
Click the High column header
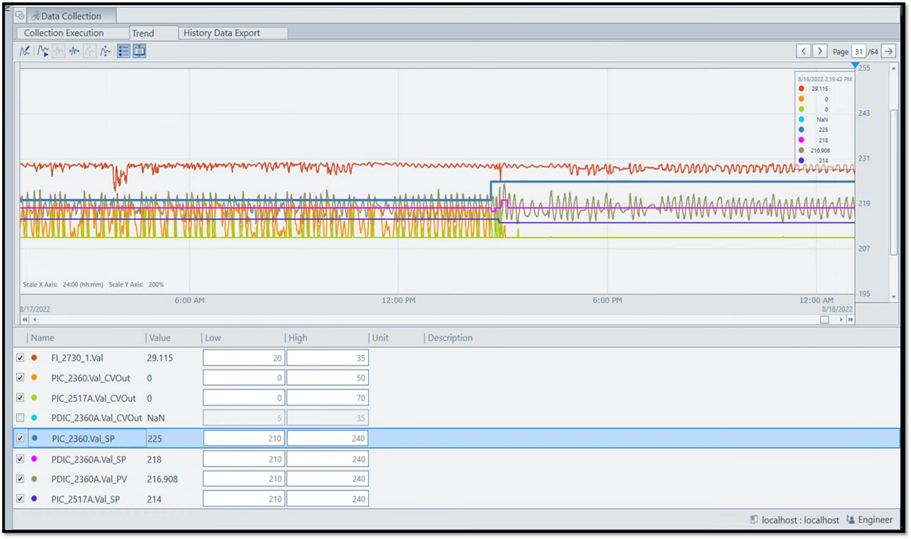[298, 337]
